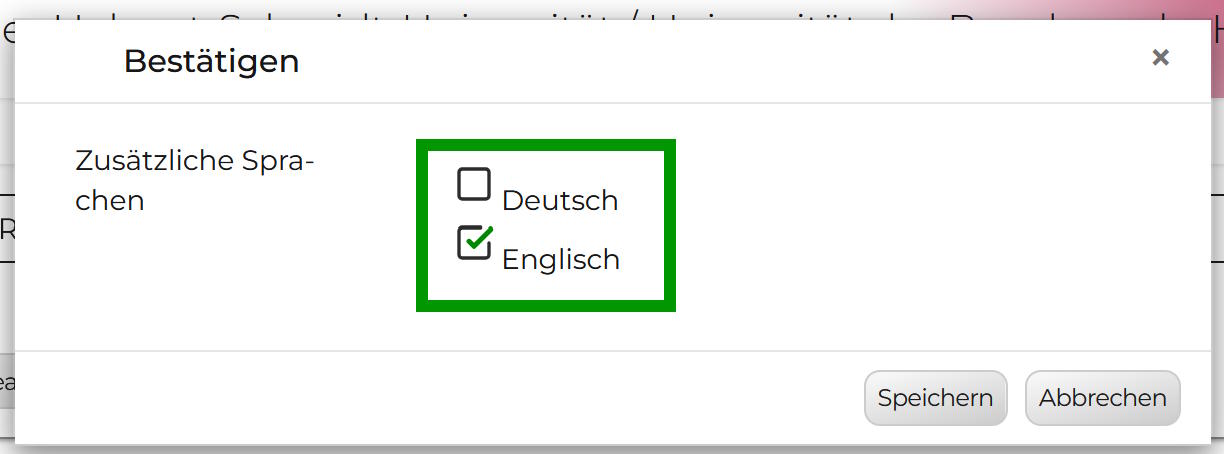Click the Deutsch label text
The width and height of the screenshot is (1224, 454).
pos(560,201)
